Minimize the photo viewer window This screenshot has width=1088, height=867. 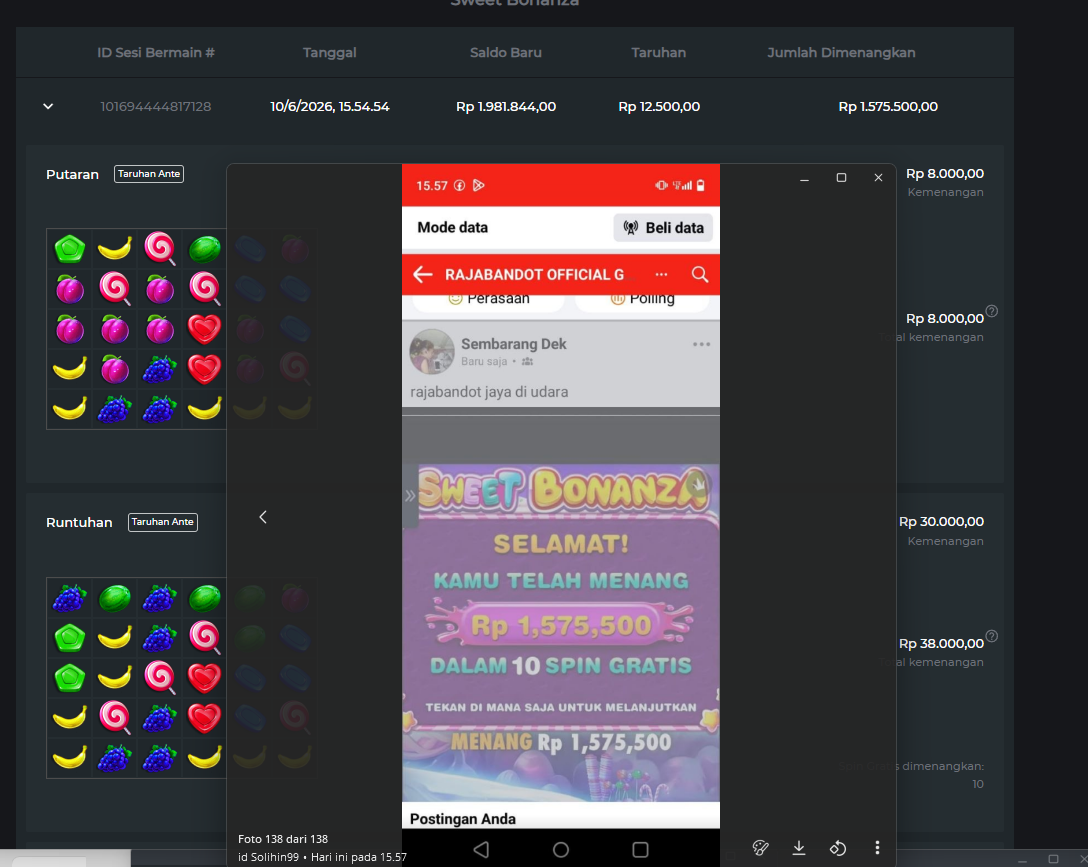point(804,178)
